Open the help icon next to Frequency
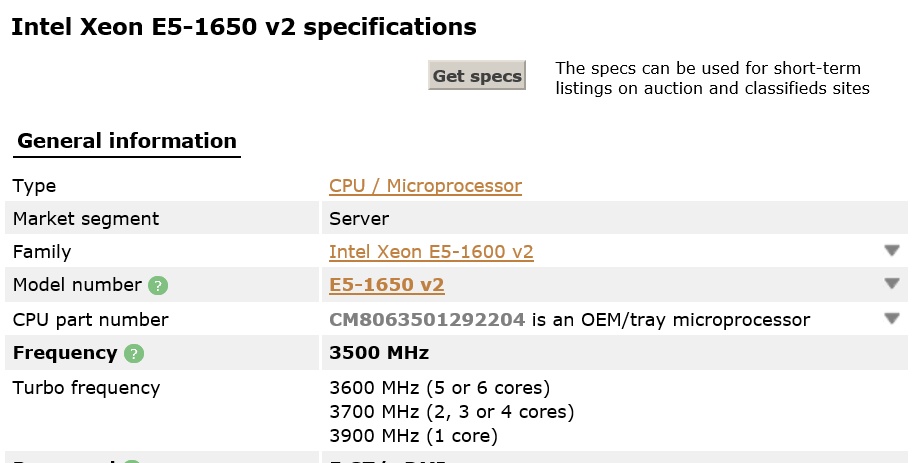This screenshot has width=917, height=463. 134,354
